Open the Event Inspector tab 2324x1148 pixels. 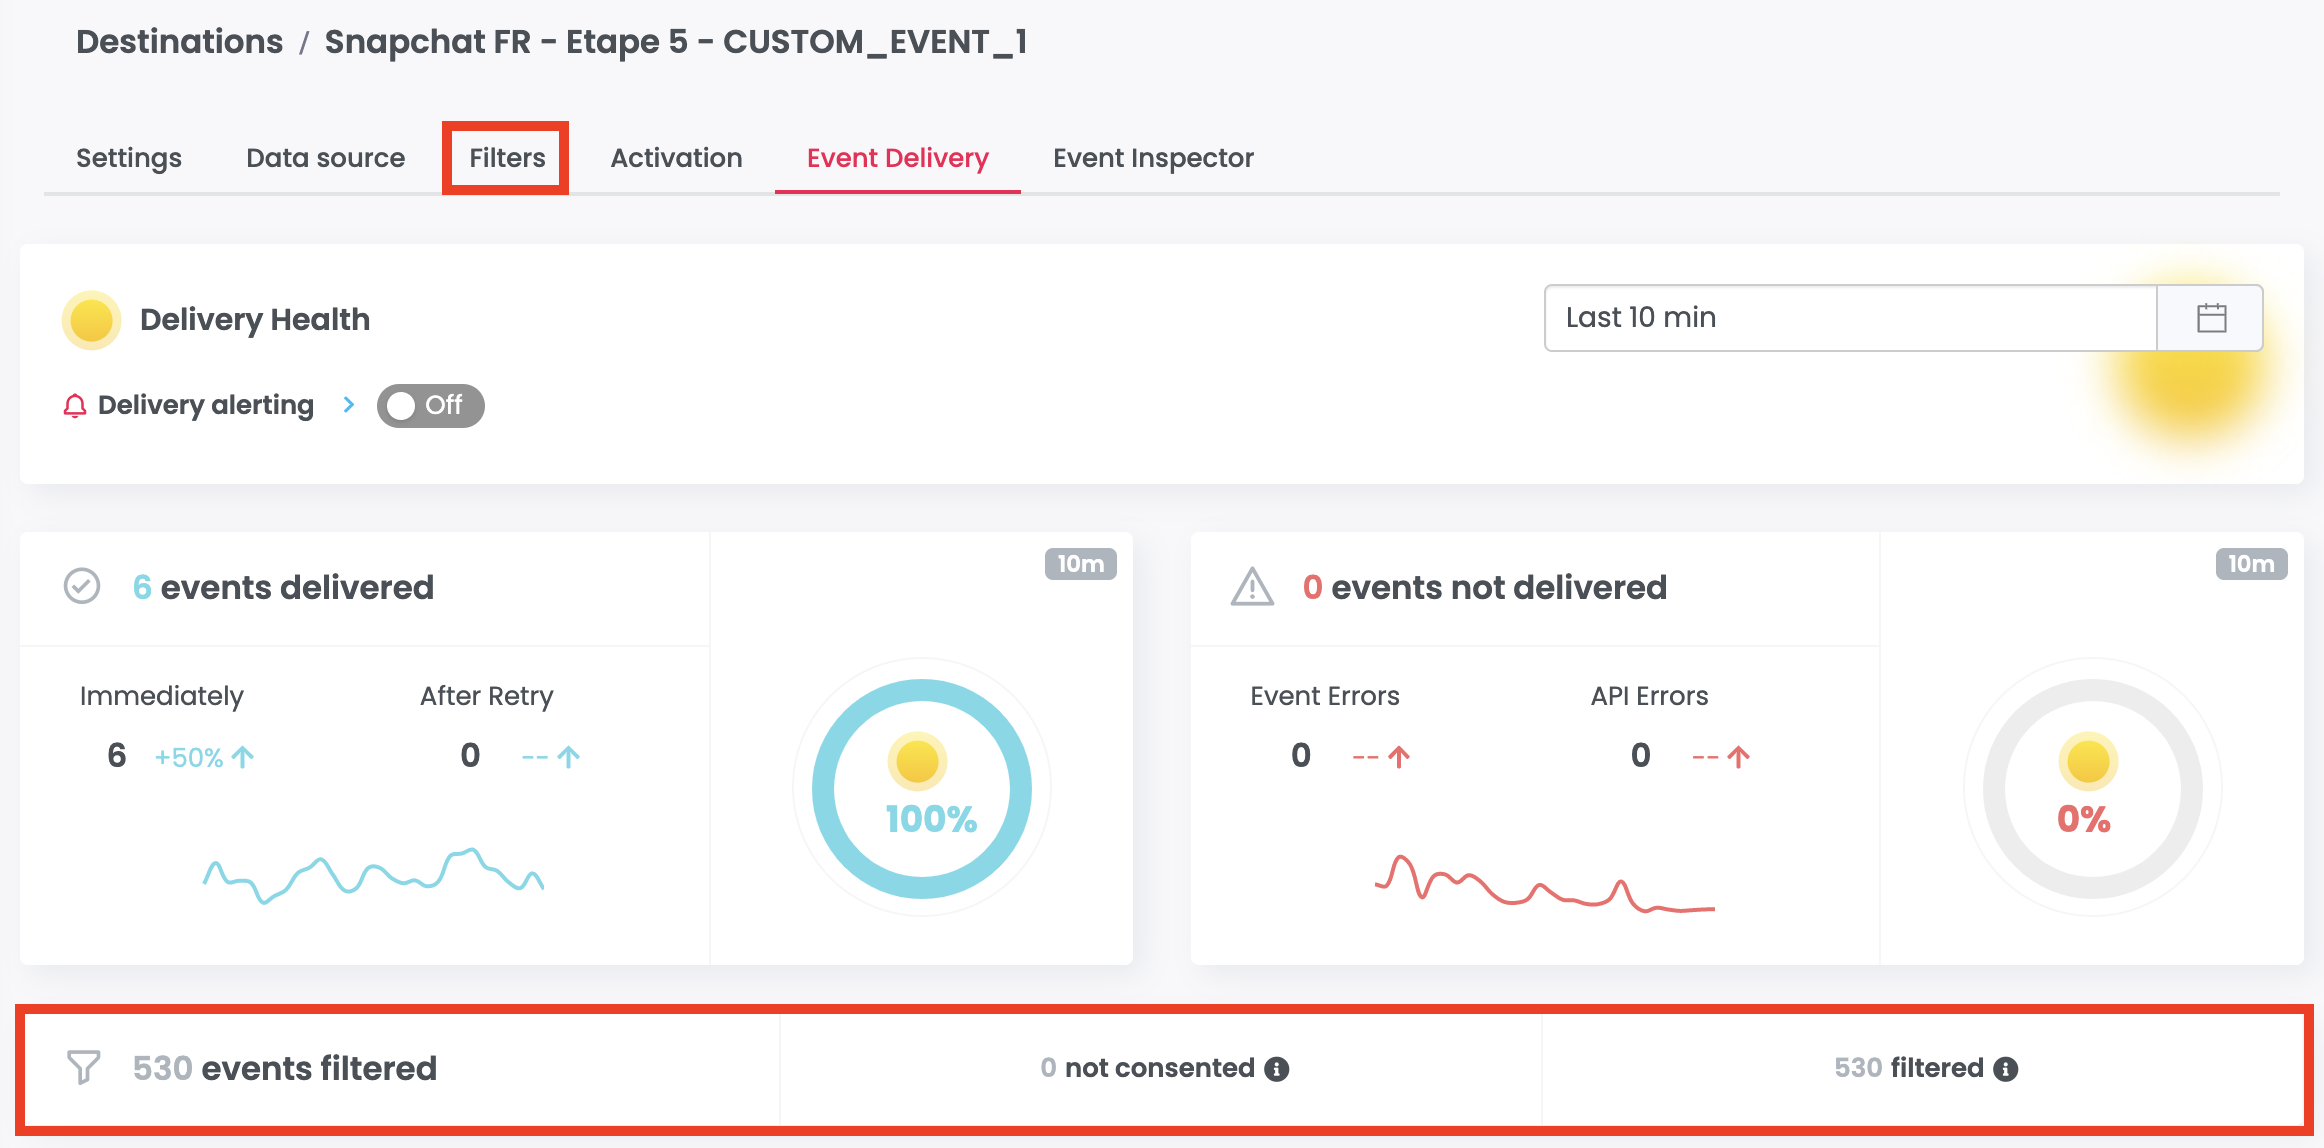1152,158
